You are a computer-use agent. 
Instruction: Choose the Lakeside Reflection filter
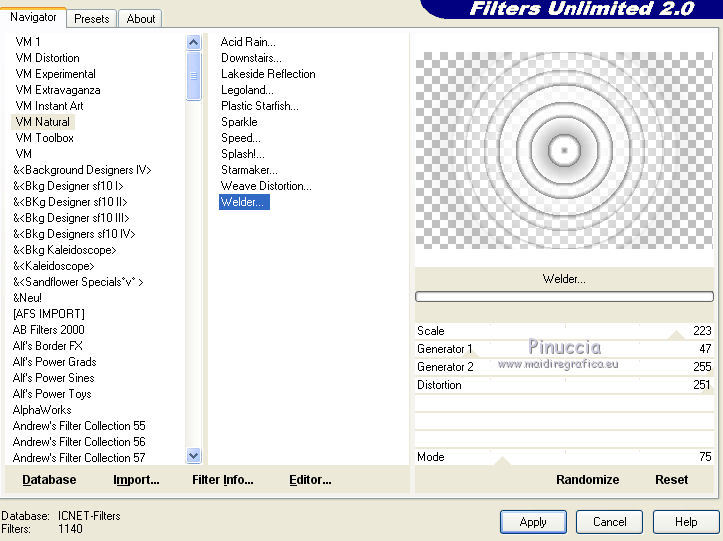click(x=268, y=74)
